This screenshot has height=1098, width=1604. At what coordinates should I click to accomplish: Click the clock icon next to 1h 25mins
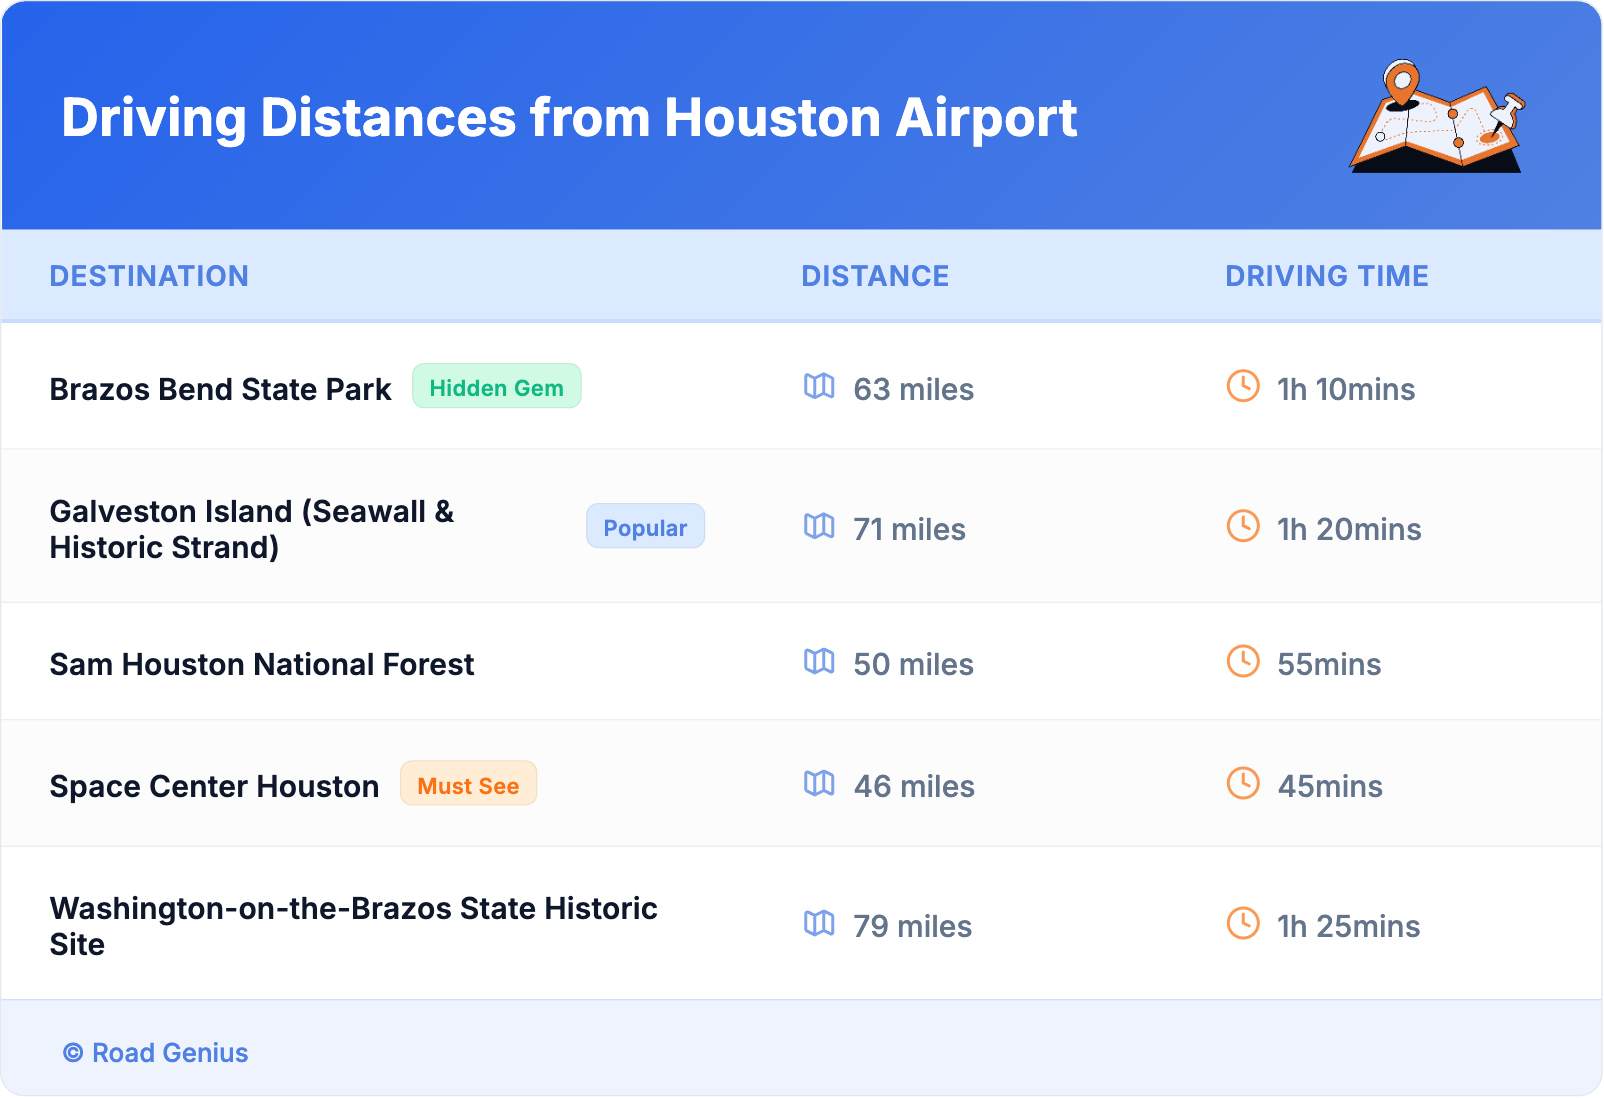1243,923
